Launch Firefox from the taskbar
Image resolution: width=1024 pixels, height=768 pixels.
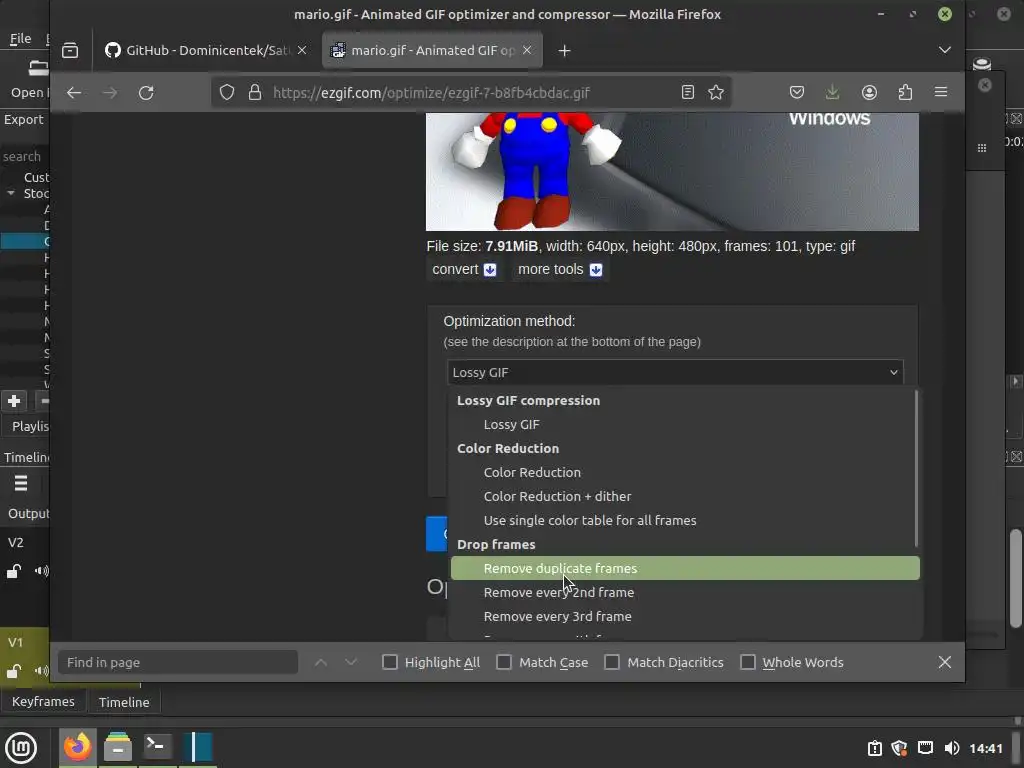78,747
